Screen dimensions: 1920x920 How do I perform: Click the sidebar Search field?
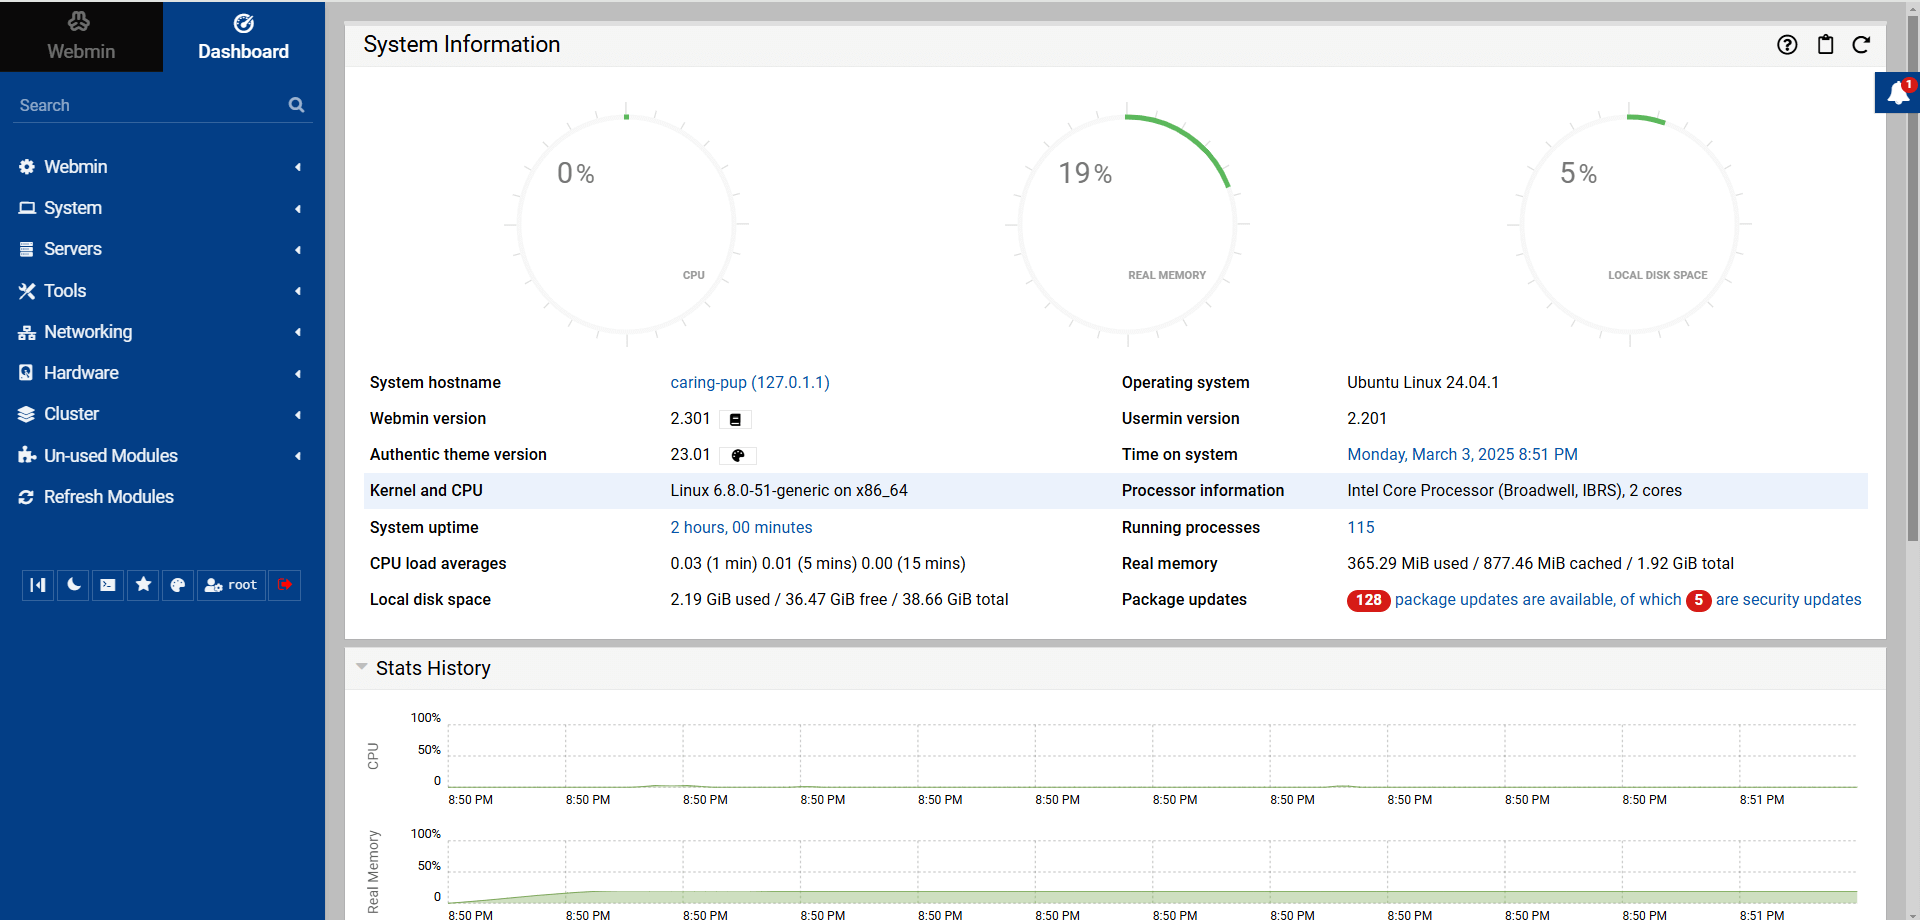click(150, 105)
